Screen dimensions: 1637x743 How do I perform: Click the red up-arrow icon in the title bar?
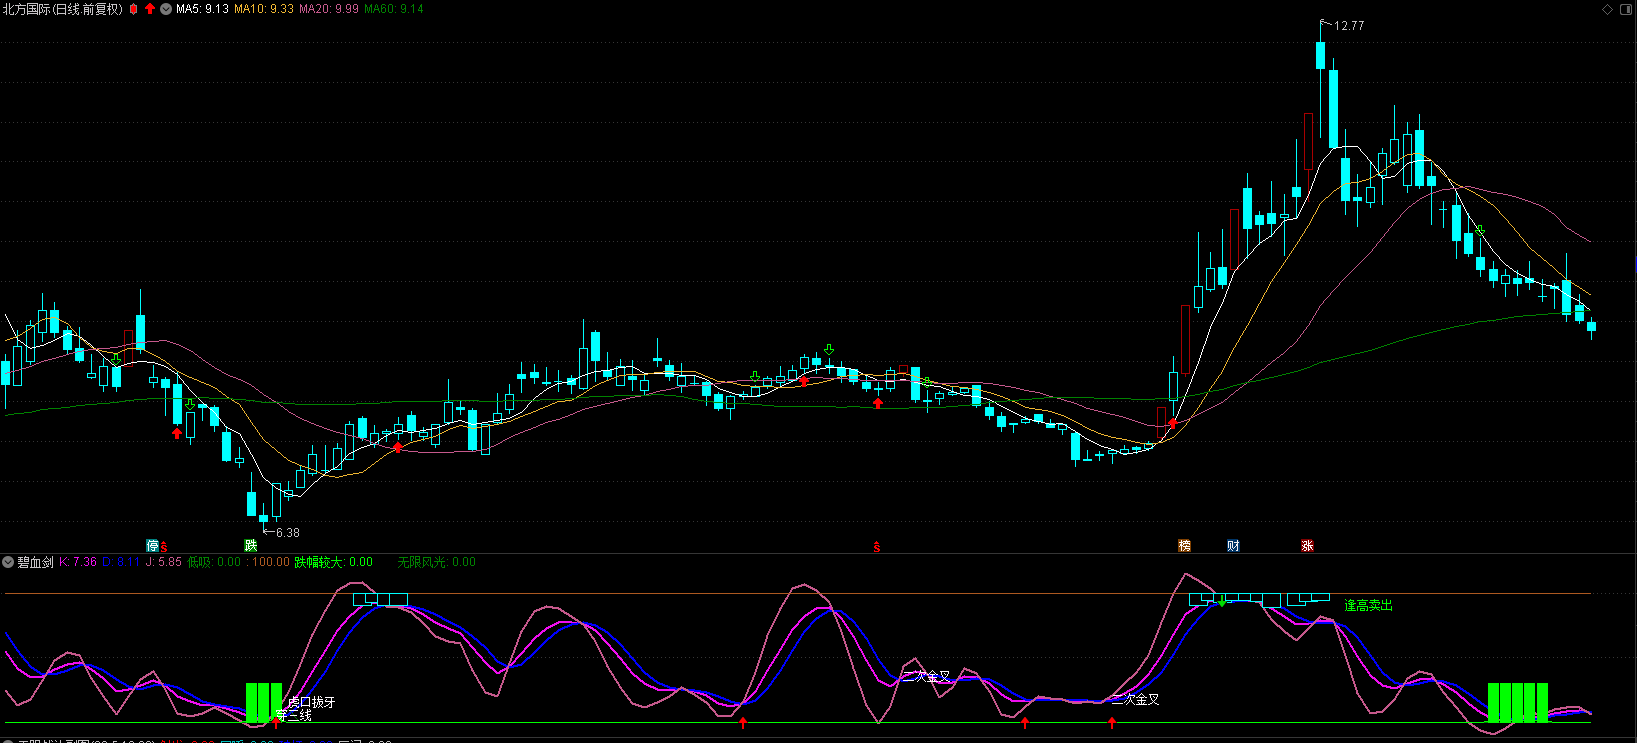150,9
